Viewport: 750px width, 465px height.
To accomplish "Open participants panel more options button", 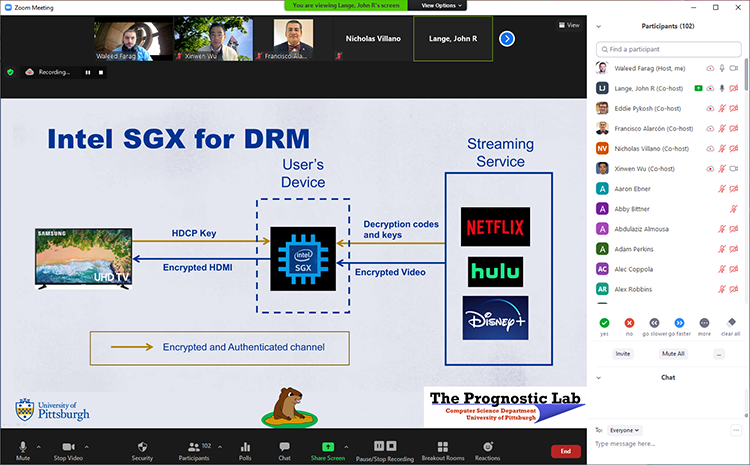I will 719,354.
